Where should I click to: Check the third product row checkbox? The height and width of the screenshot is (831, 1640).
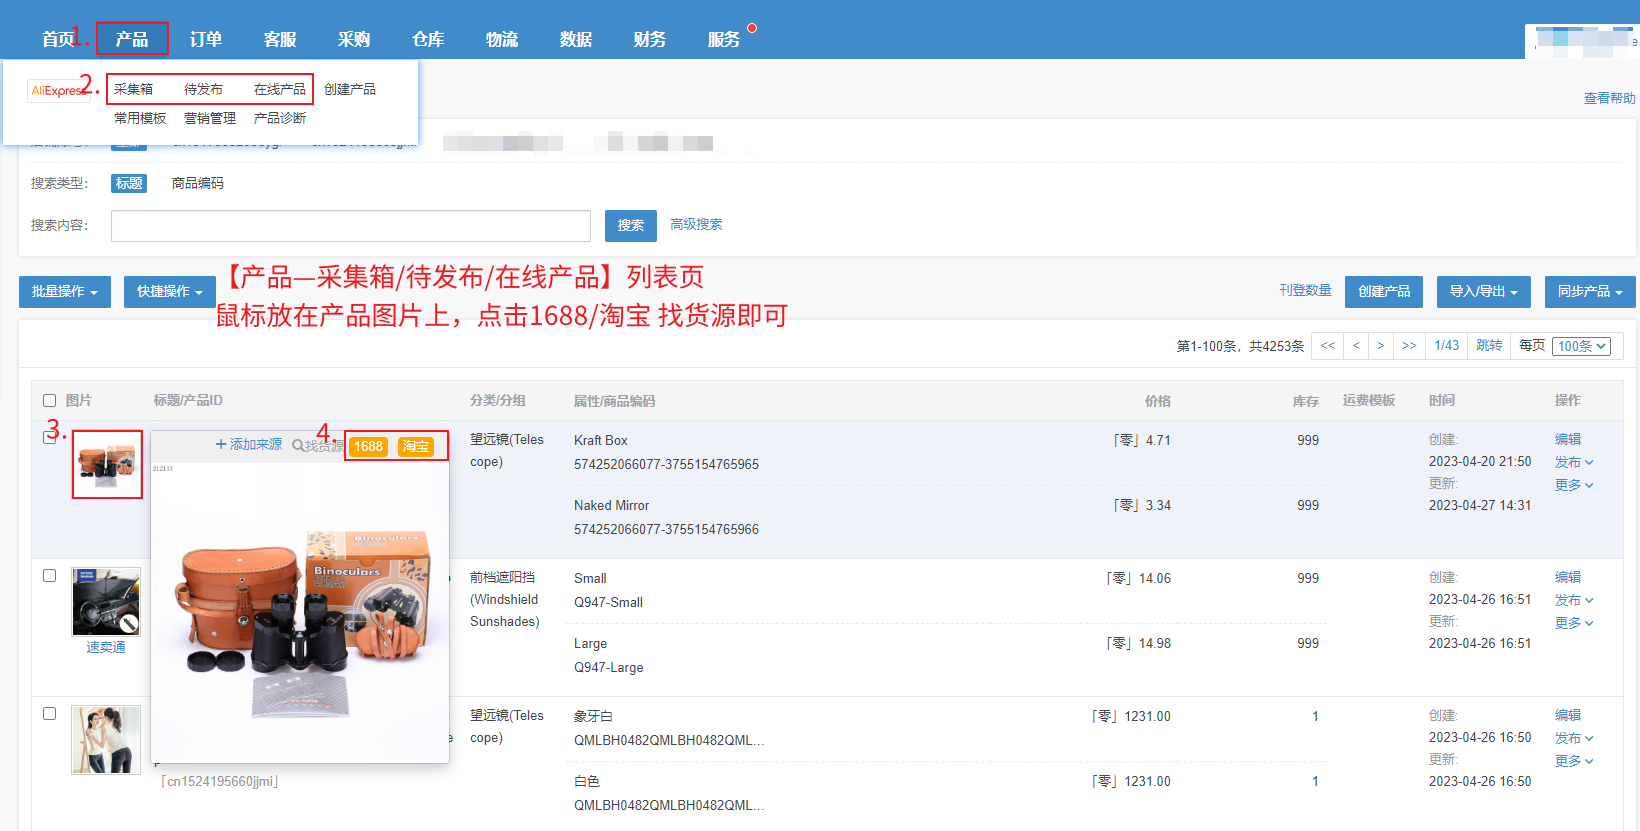[x=49, y=713]
